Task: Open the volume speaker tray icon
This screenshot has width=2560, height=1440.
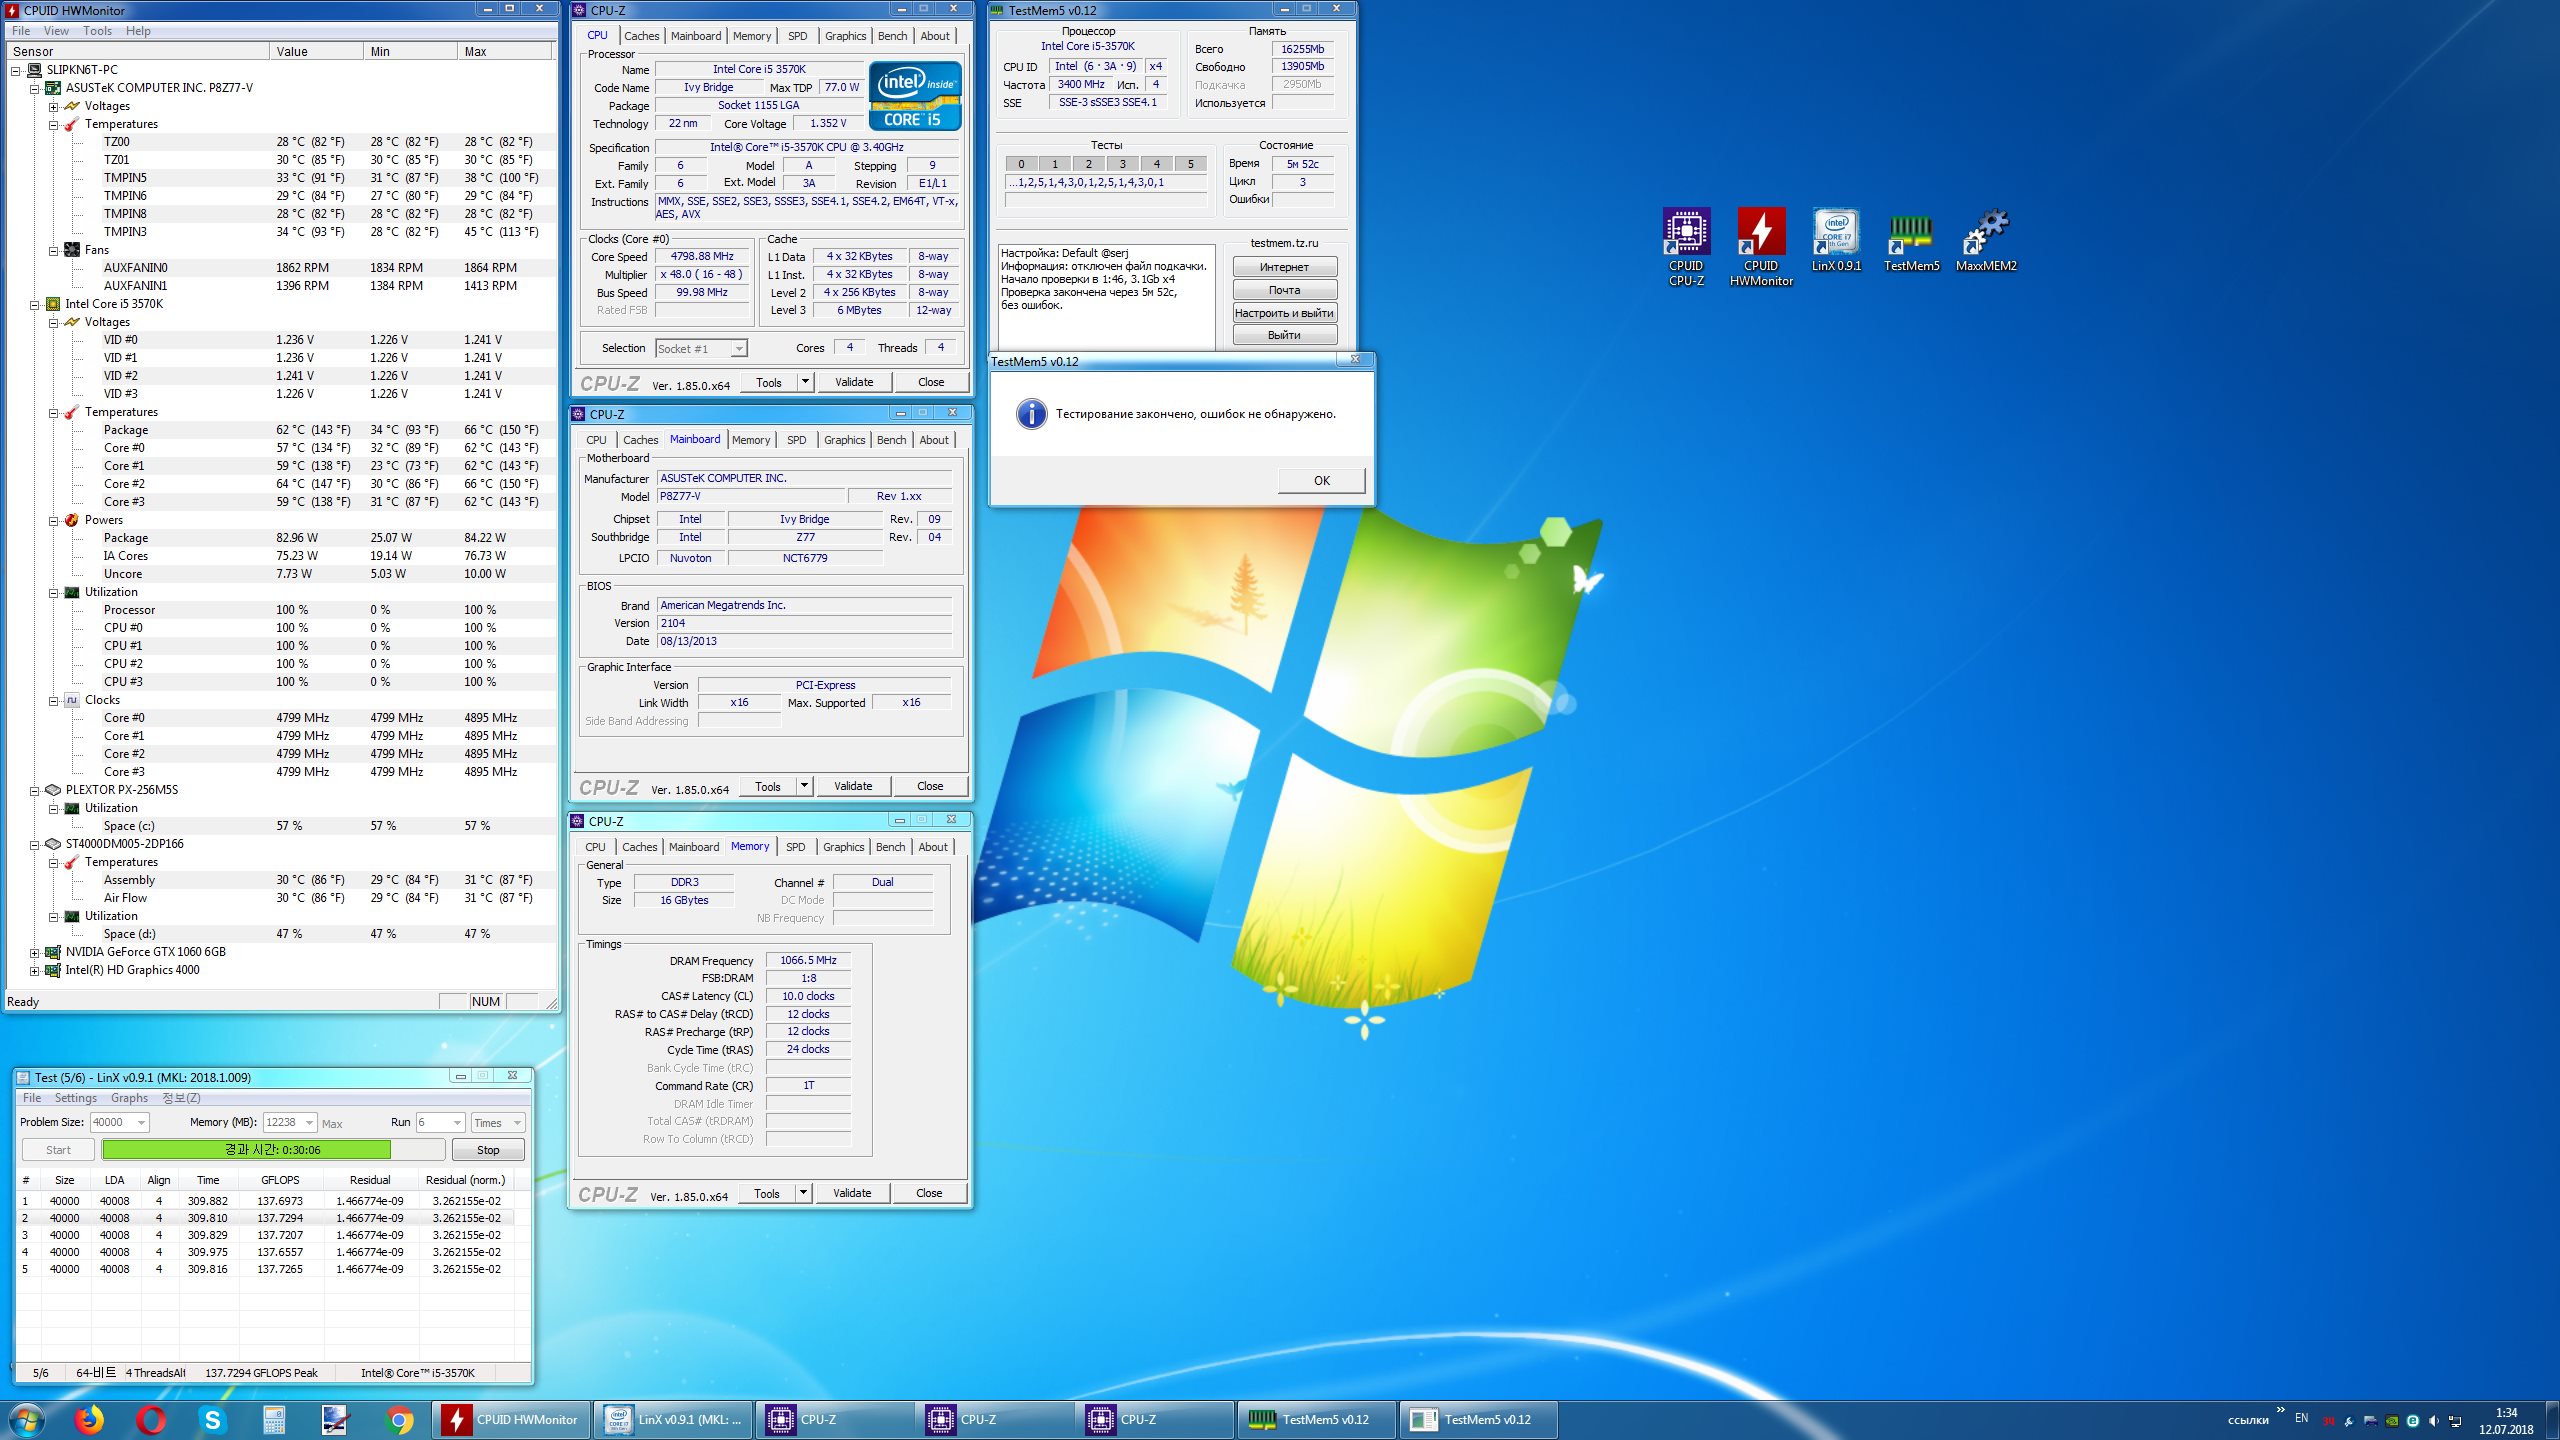Action: point(2433,1420)
